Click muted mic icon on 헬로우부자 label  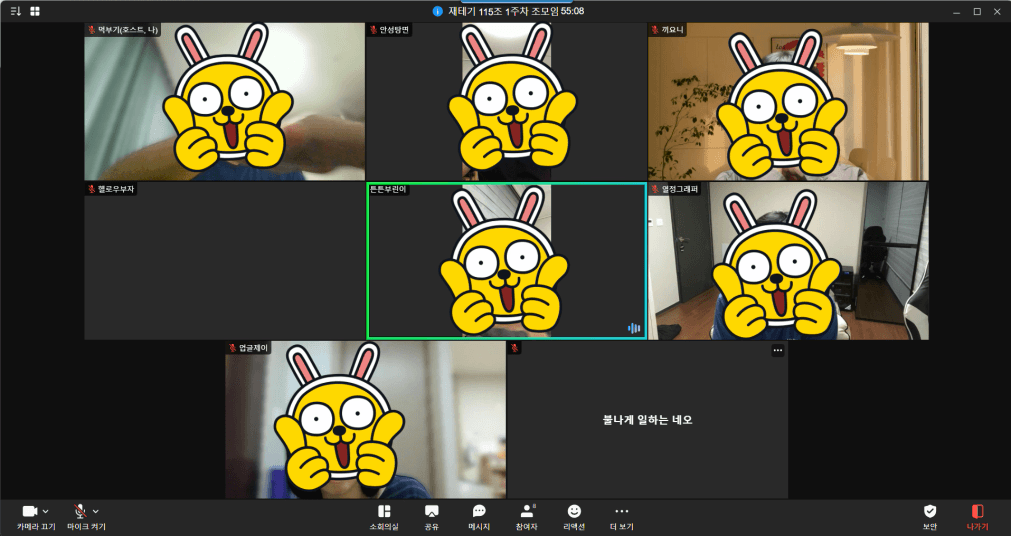pyautogui.click(x=92, y=189)
